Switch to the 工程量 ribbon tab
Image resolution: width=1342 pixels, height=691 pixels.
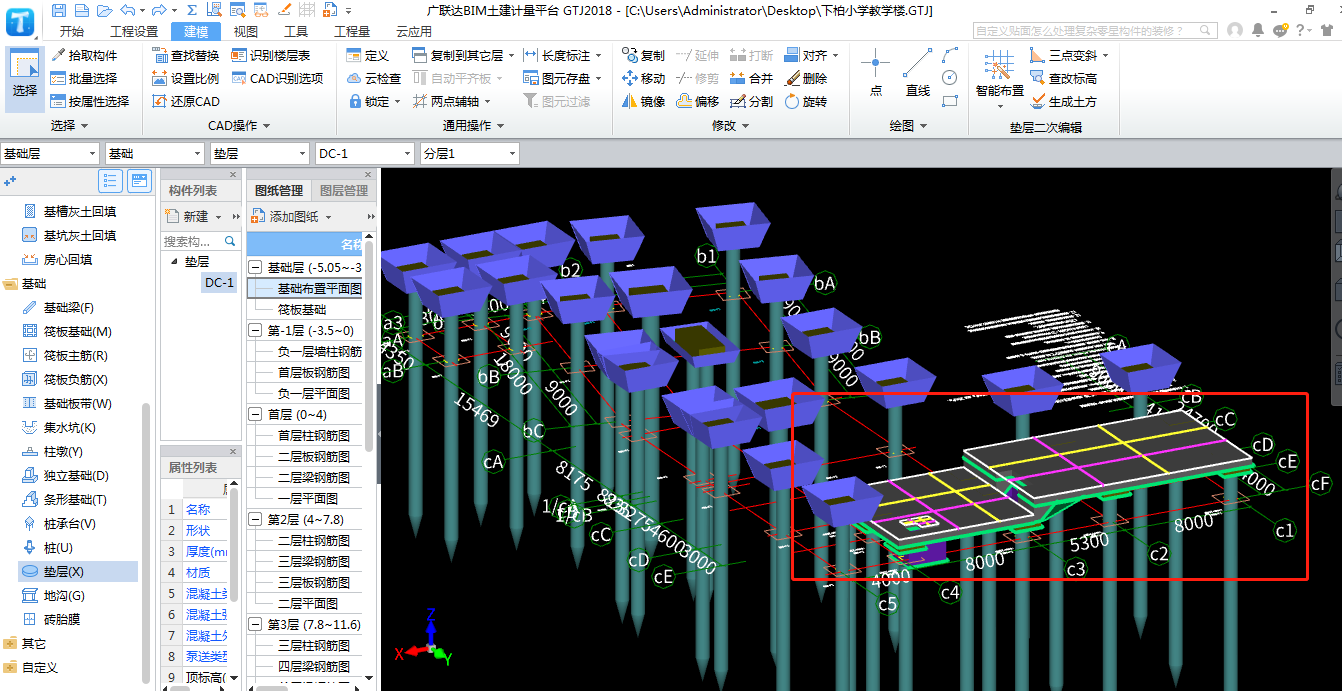pyautogui.click(x=351, y=31)
